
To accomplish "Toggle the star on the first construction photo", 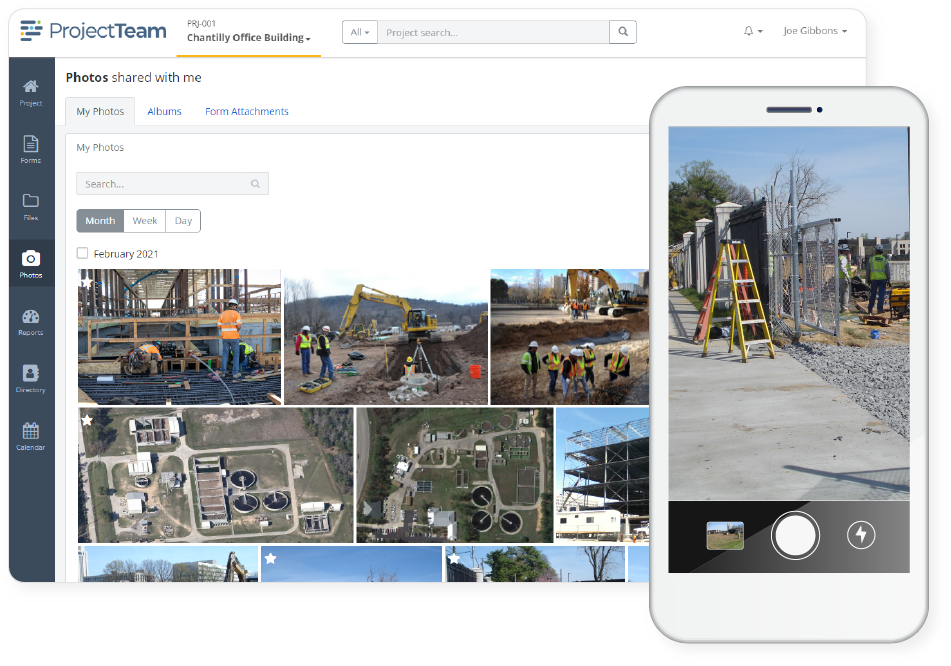I will pyautogui.click(x=88, y=282).
